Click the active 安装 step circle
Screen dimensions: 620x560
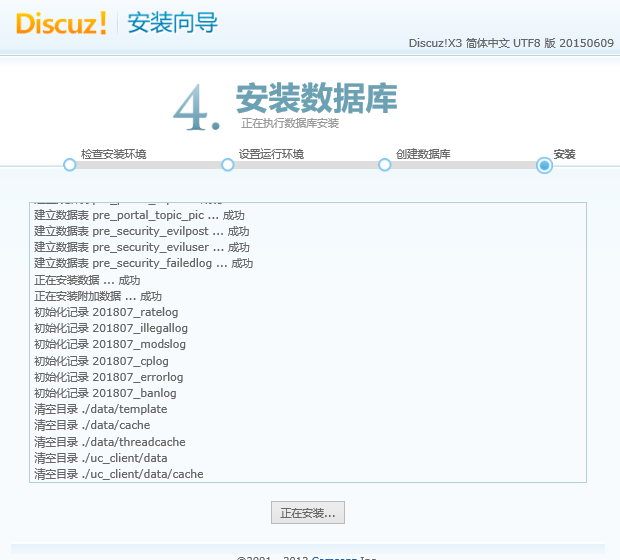point(544,165)
